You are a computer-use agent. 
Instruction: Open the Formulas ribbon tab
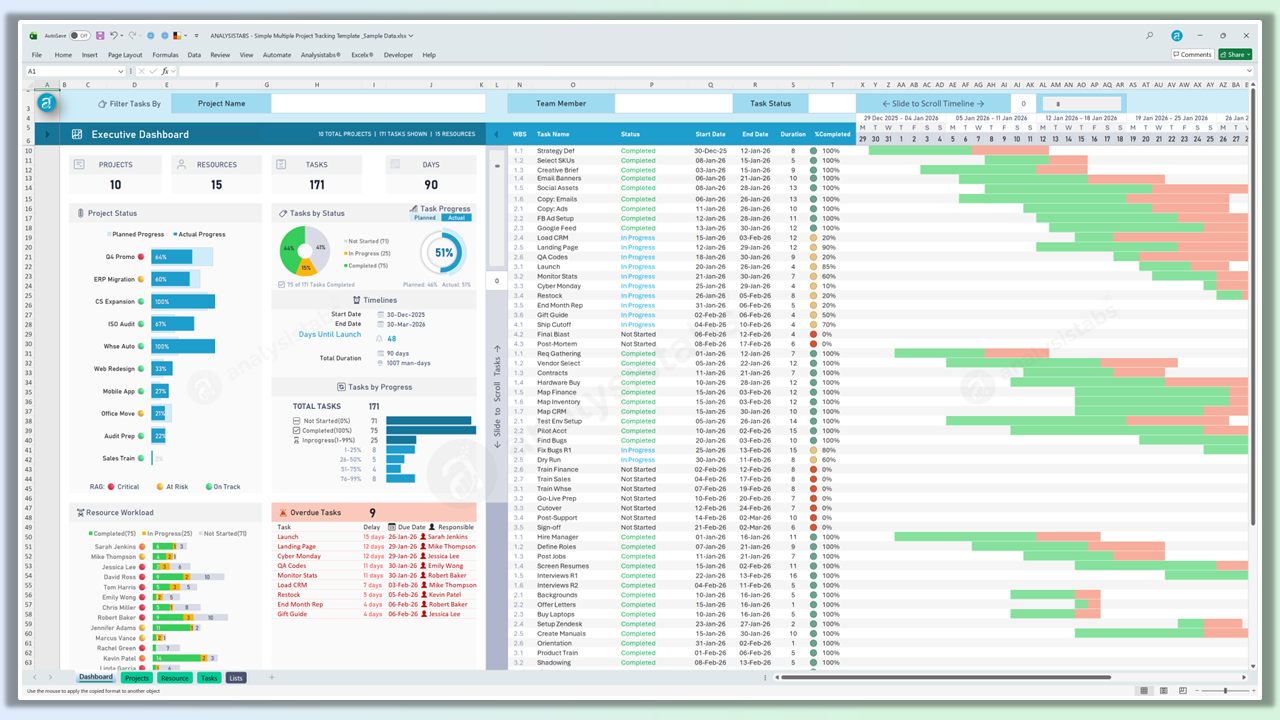click(165, 55)
